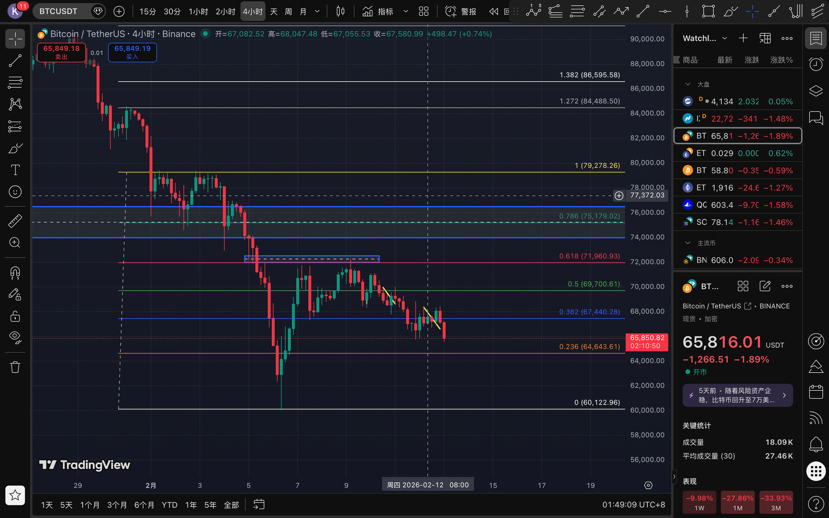The image size is (829, 518).
Task: Delete drawings with the trash icon
Action: click(15, 367)
